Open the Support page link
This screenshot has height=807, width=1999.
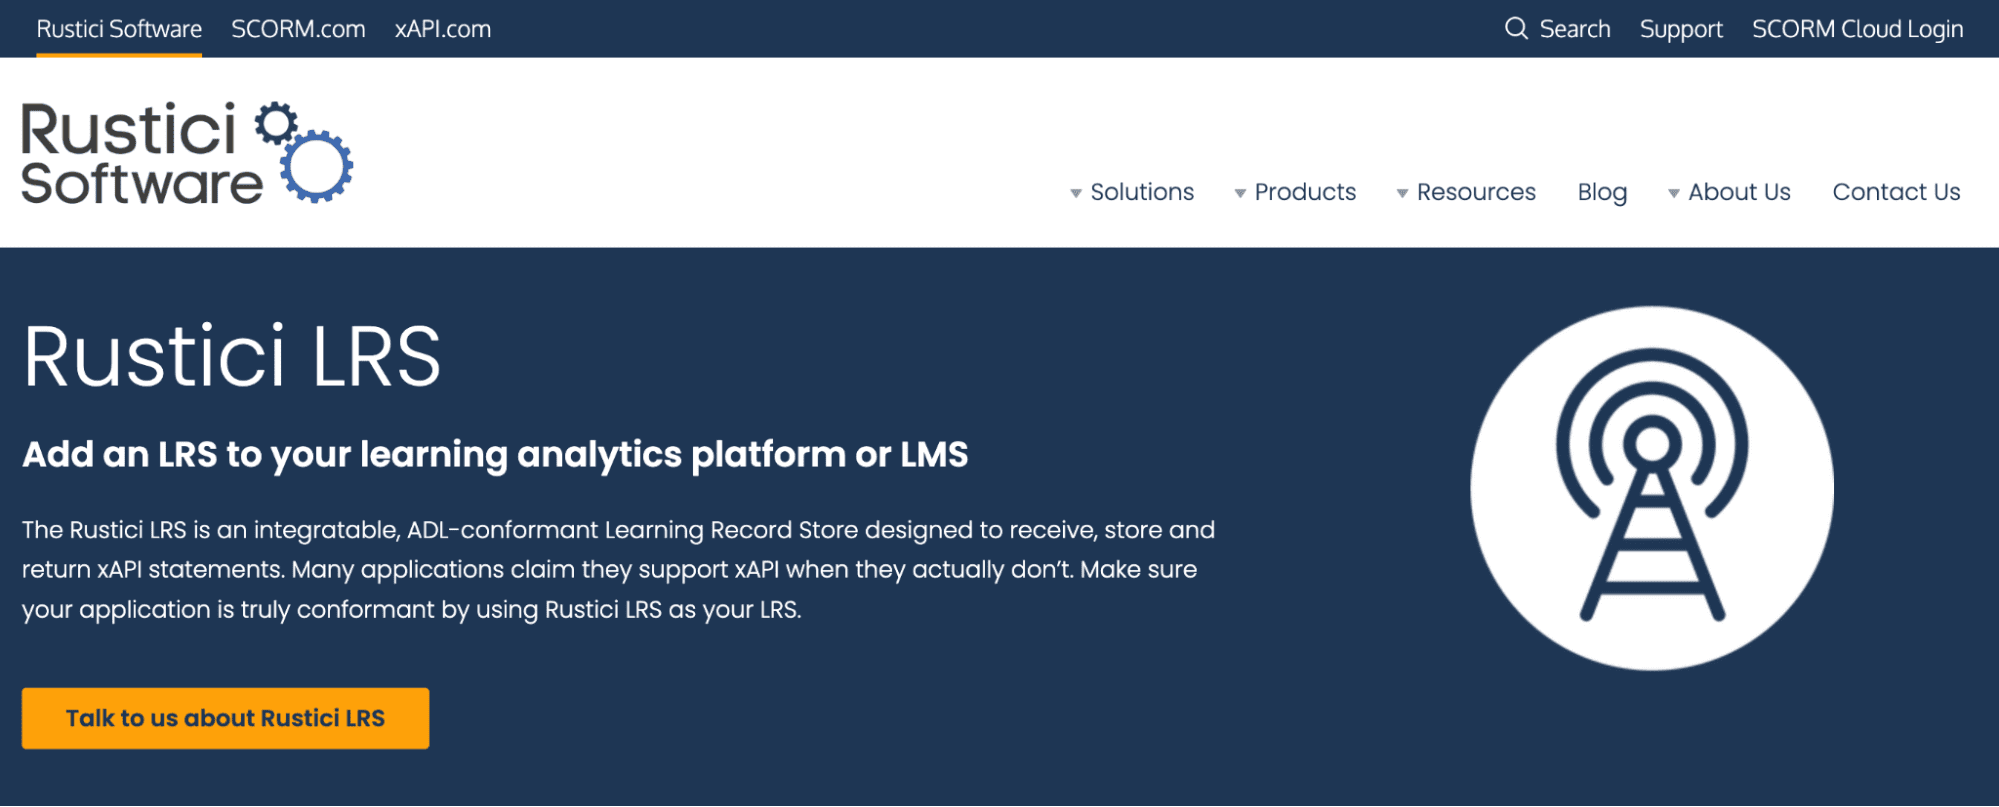coord(1681,29)
